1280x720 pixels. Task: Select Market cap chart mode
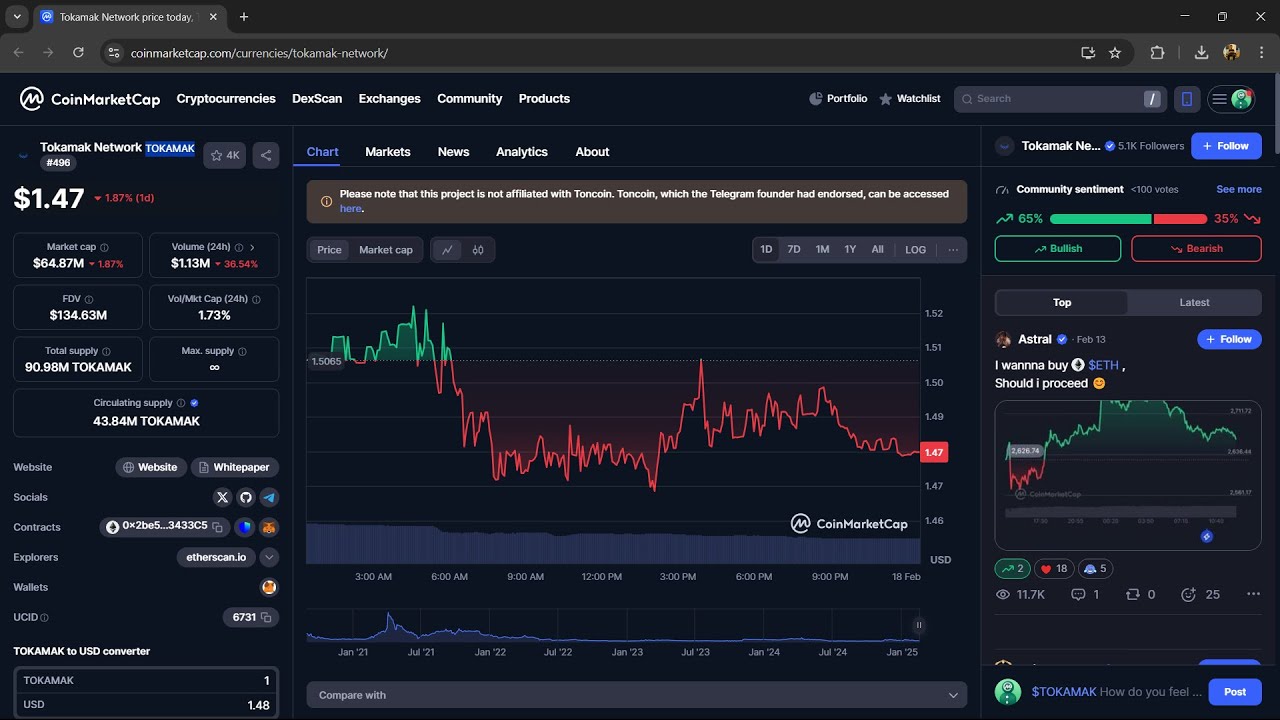coord(386,250)
